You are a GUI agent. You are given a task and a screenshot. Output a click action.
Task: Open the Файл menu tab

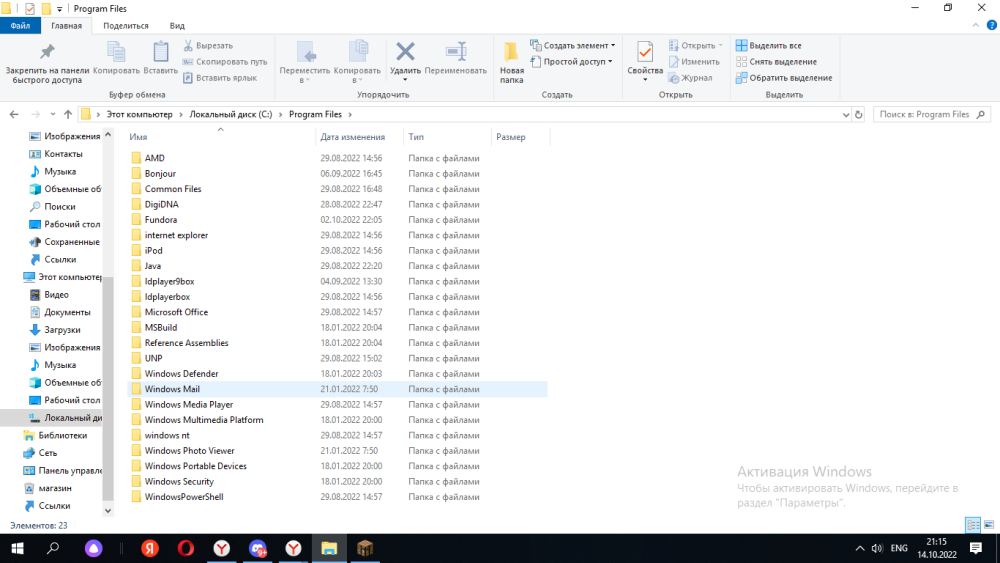(20, 26)
